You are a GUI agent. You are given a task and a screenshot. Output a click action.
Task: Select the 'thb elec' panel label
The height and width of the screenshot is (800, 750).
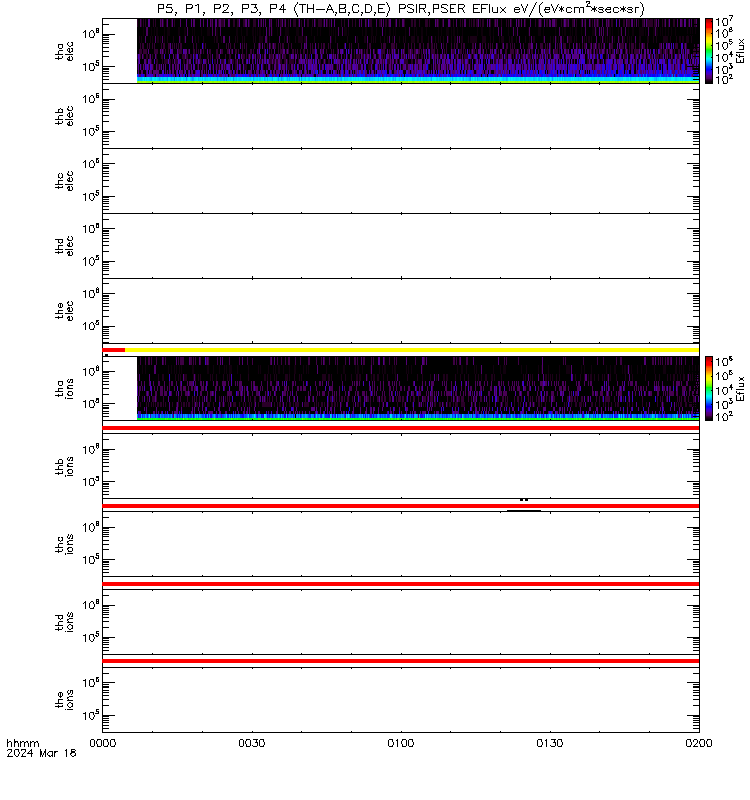click(65, 116)
